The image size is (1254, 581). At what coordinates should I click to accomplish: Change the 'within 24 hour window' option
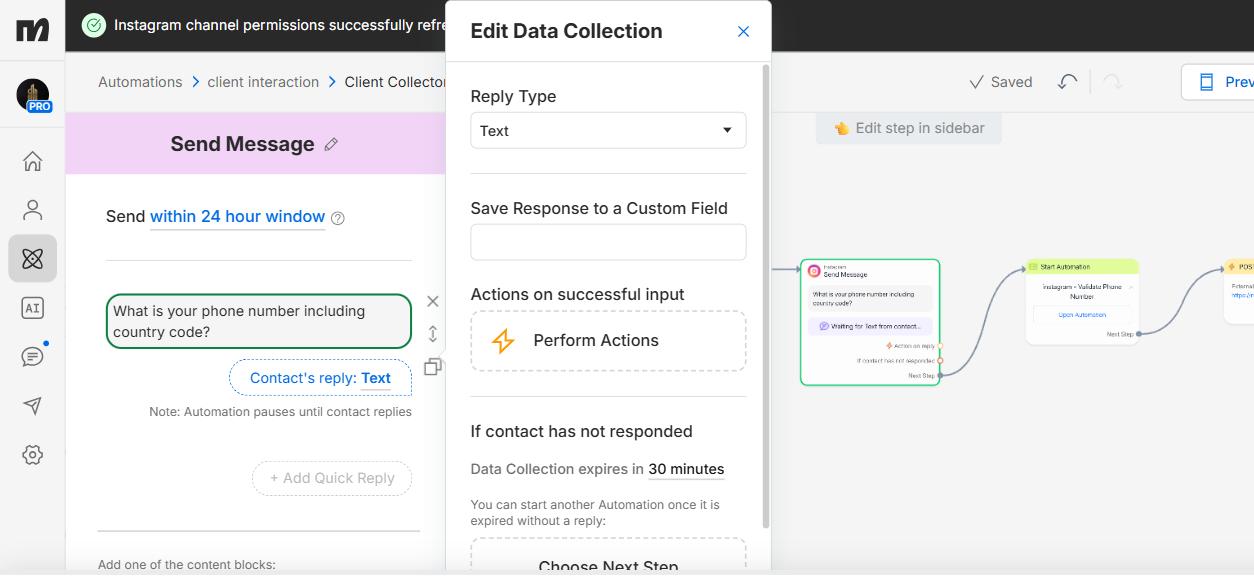237,217
